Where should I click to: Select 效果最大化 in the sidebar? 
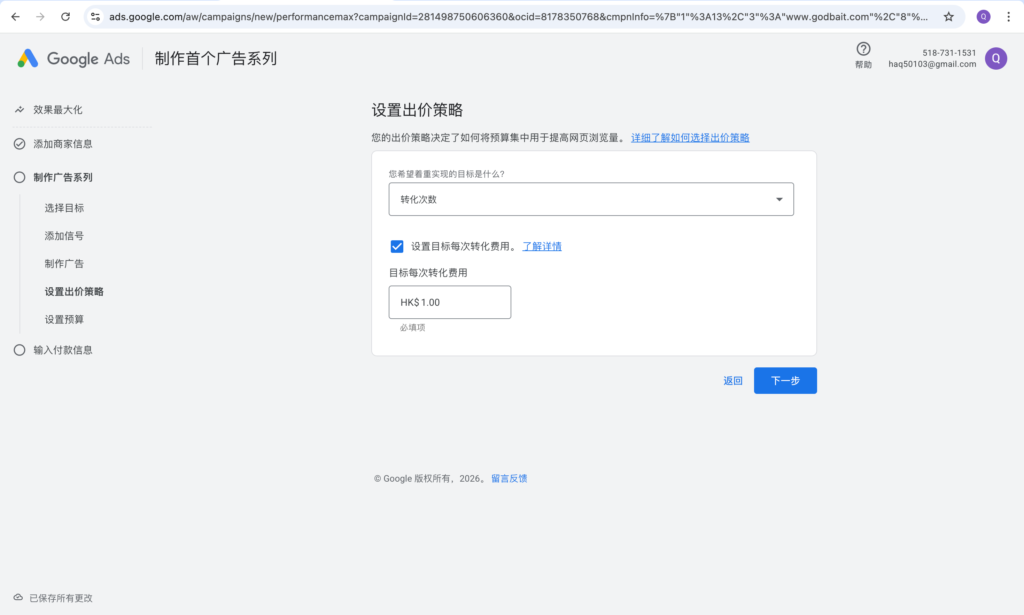[x=57, y=110]
